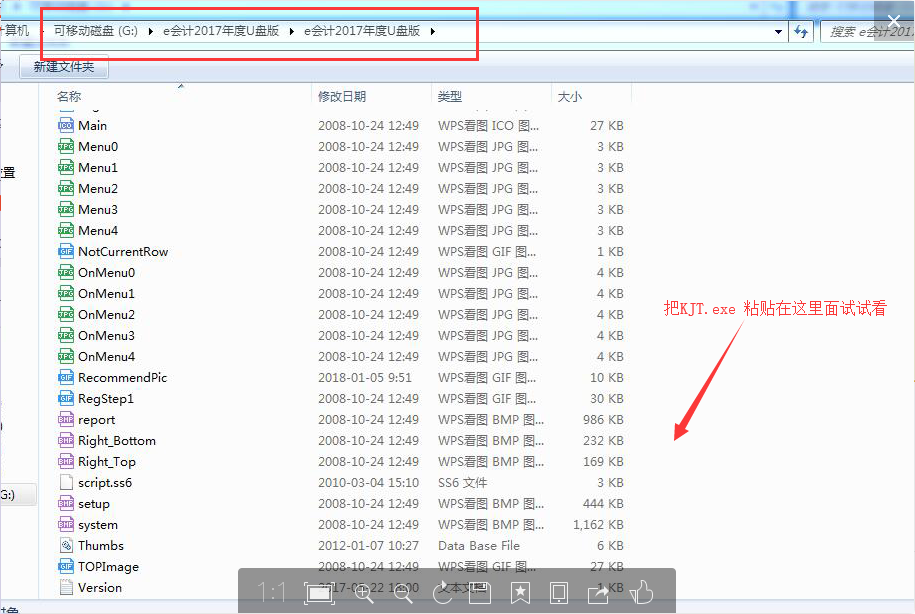Click the 30 KB size cell
The width and height of the screenshot is (915, 614).
coord(607,399)
